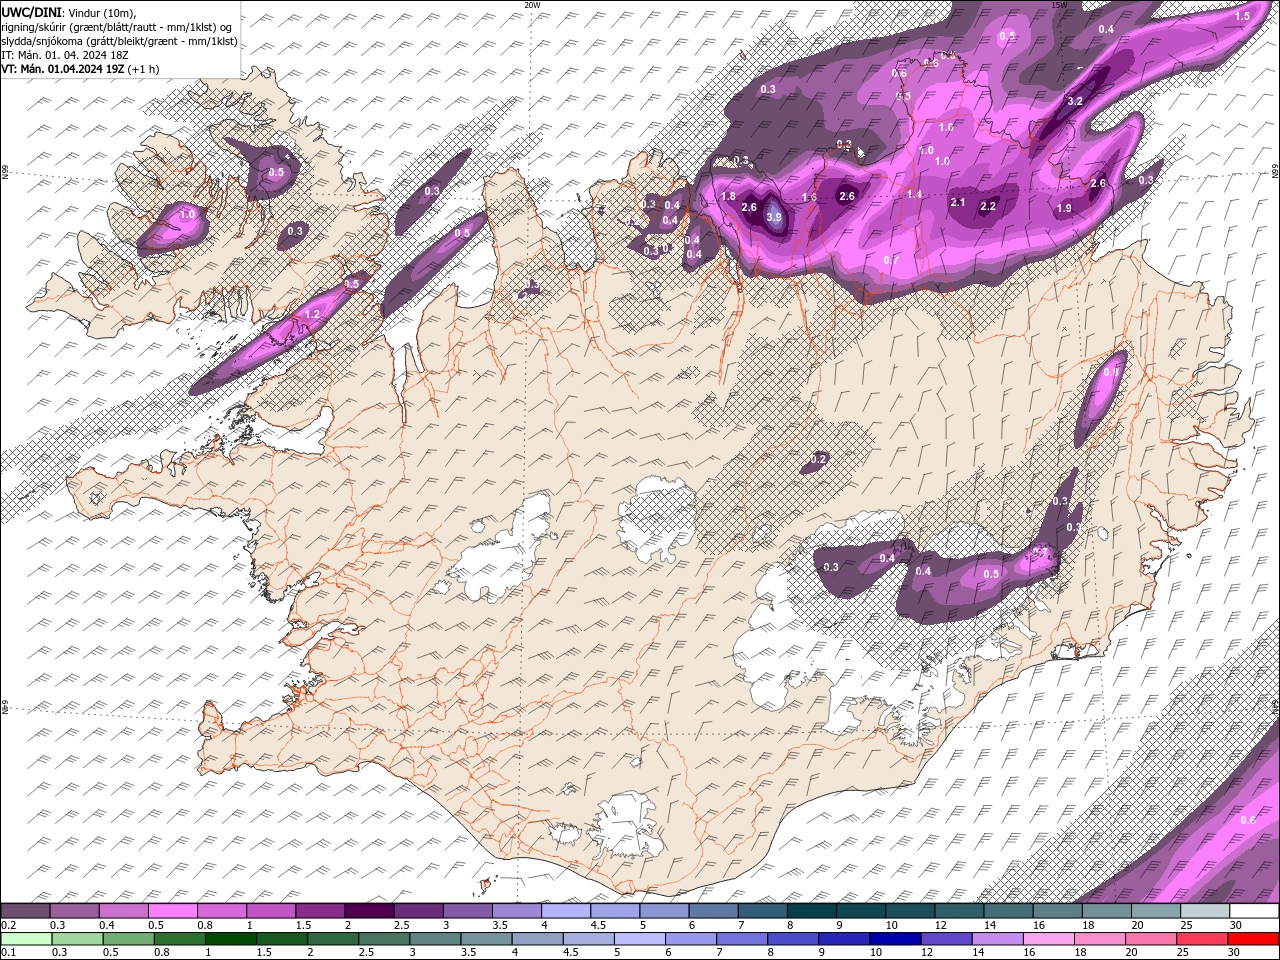Click the '0.4' number under the snow legend
Viewport: 1280px width, 960px height.
(x=107, y=925)
